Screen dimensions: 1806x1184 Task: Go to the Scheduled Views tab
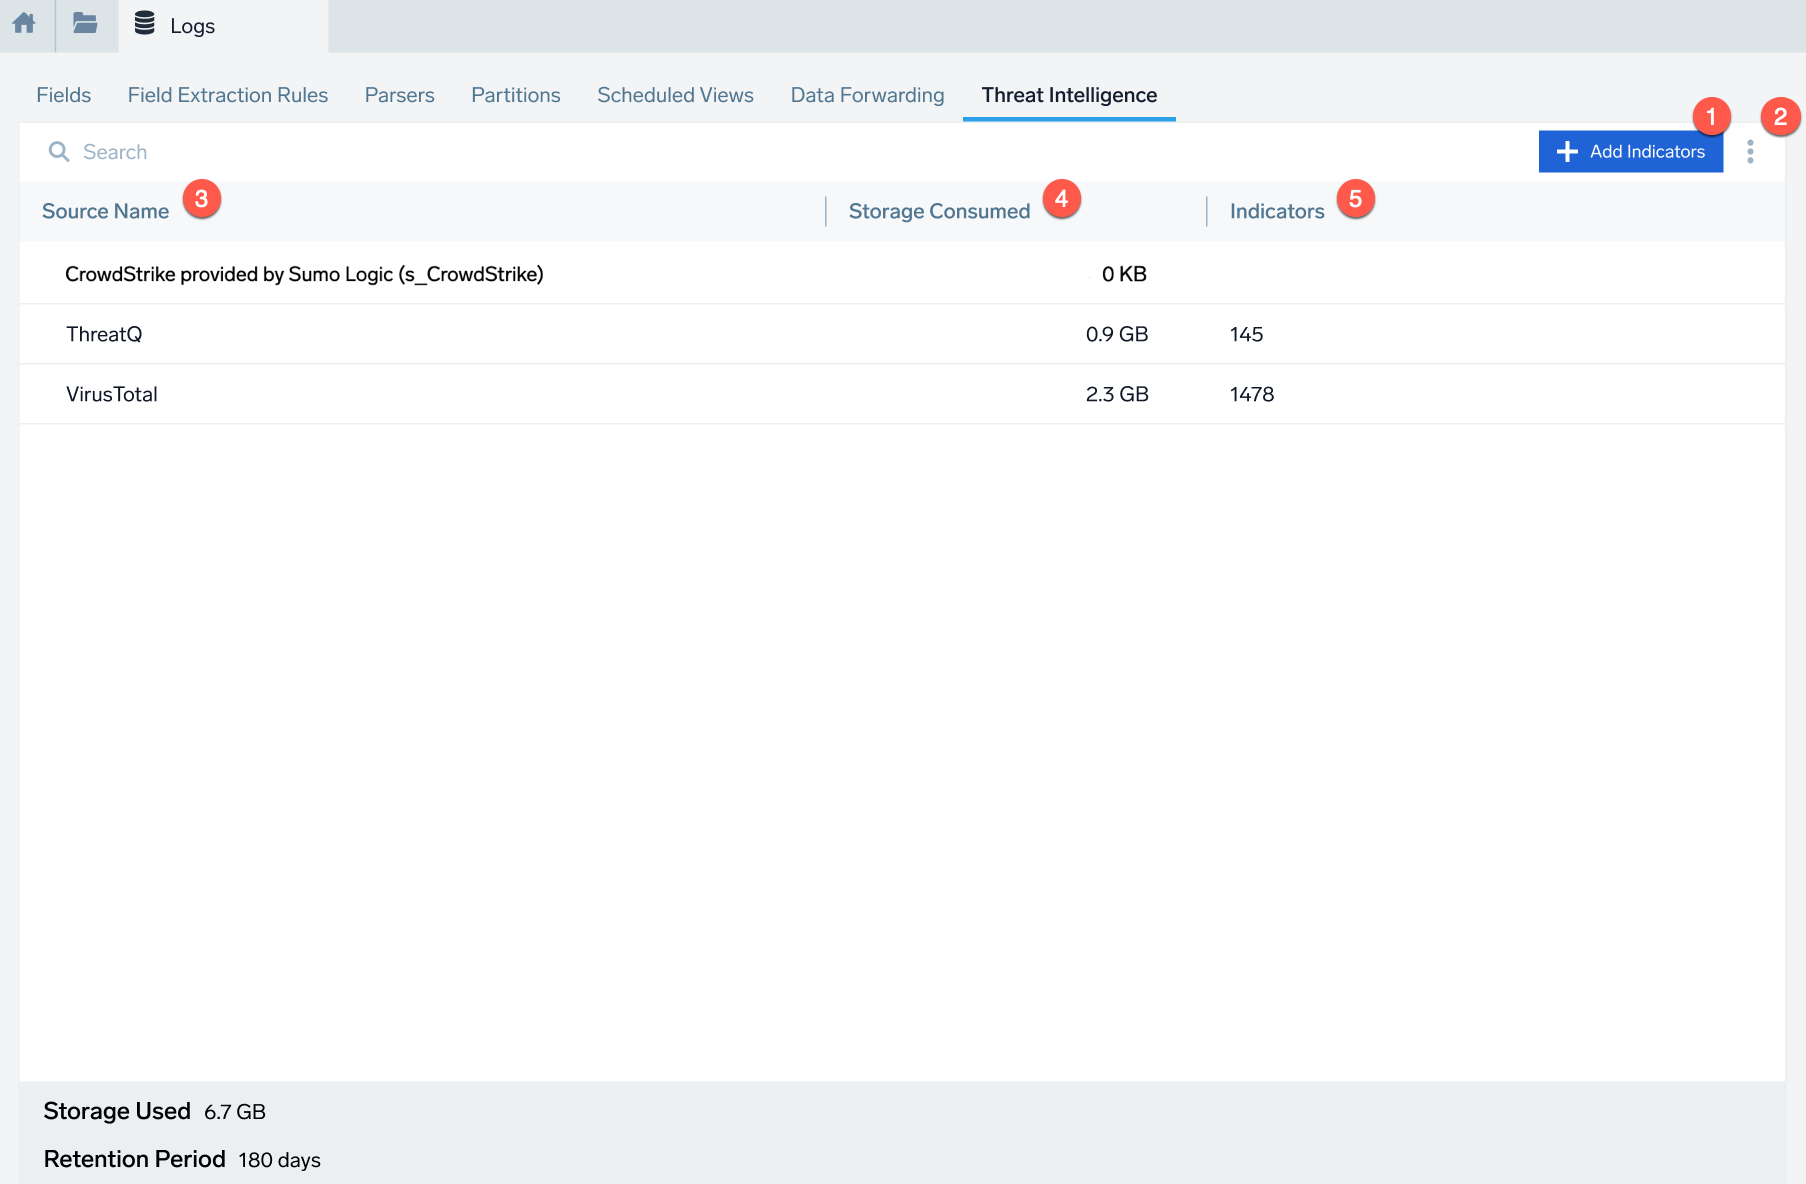click(676, 95)
